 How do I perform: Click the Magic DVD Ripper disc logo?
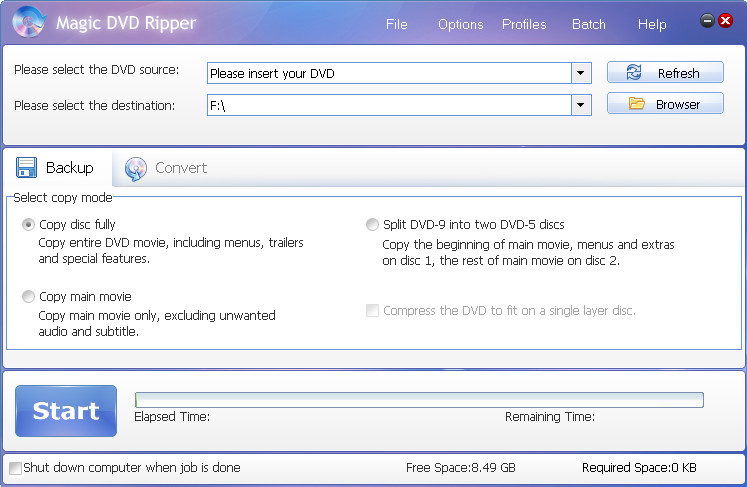(29, 22)
